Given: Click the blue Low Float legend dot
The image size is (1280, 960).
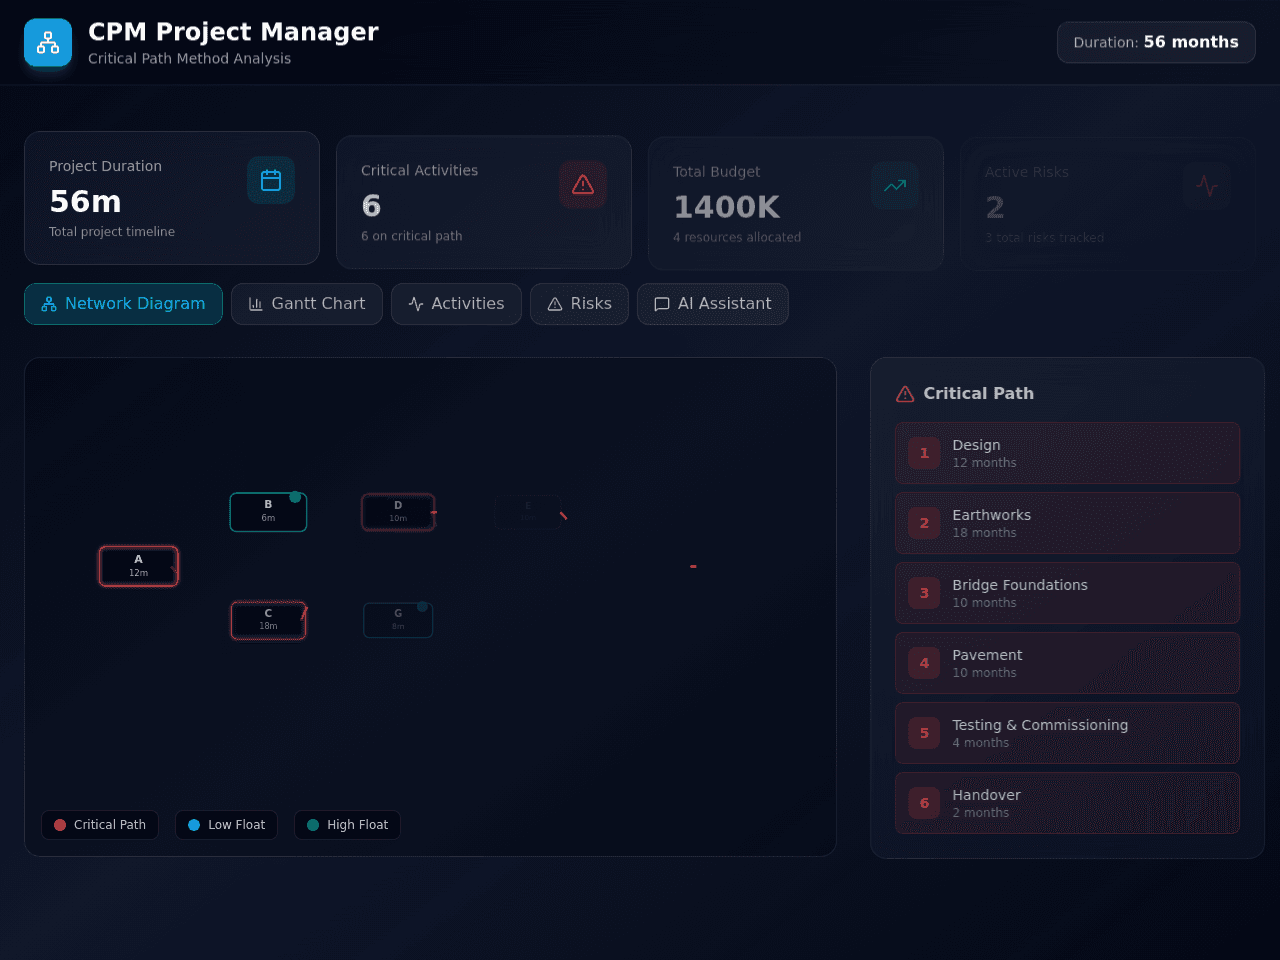Looking at the screenshot, I should (x=194, y=825).
